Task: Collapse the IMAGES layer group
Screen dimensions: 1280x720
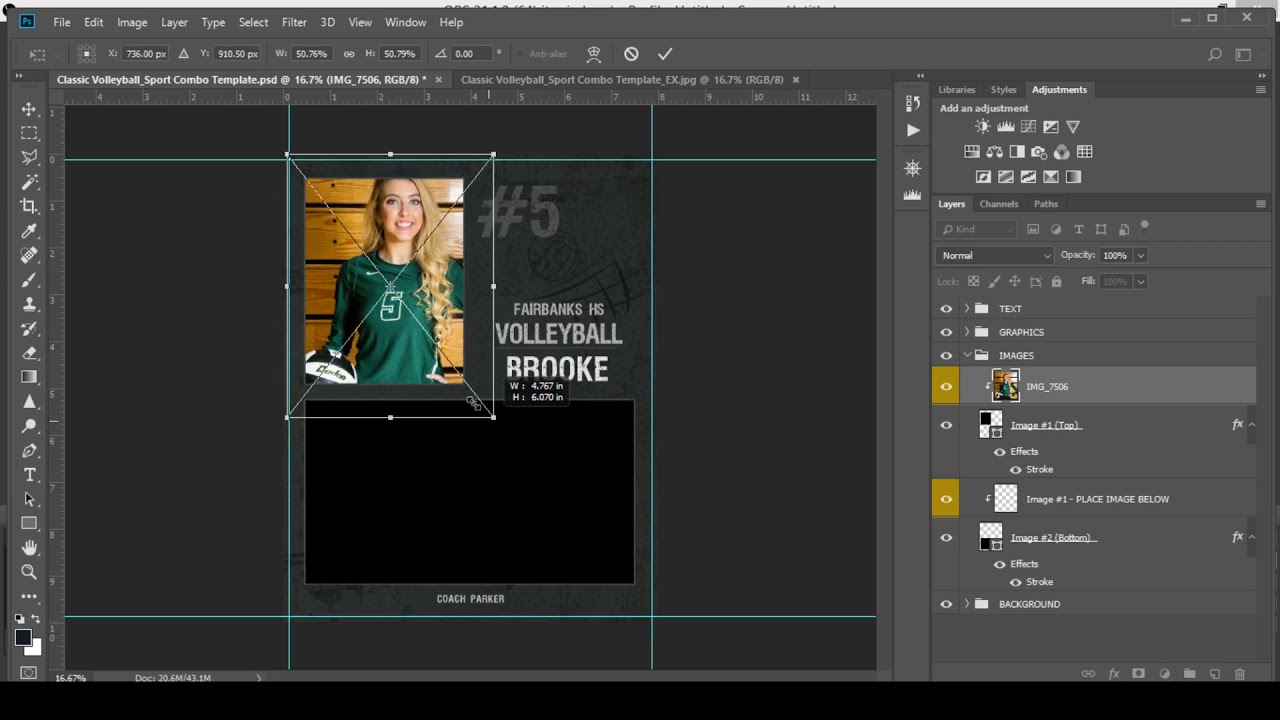Action: [x=966, y=355]
